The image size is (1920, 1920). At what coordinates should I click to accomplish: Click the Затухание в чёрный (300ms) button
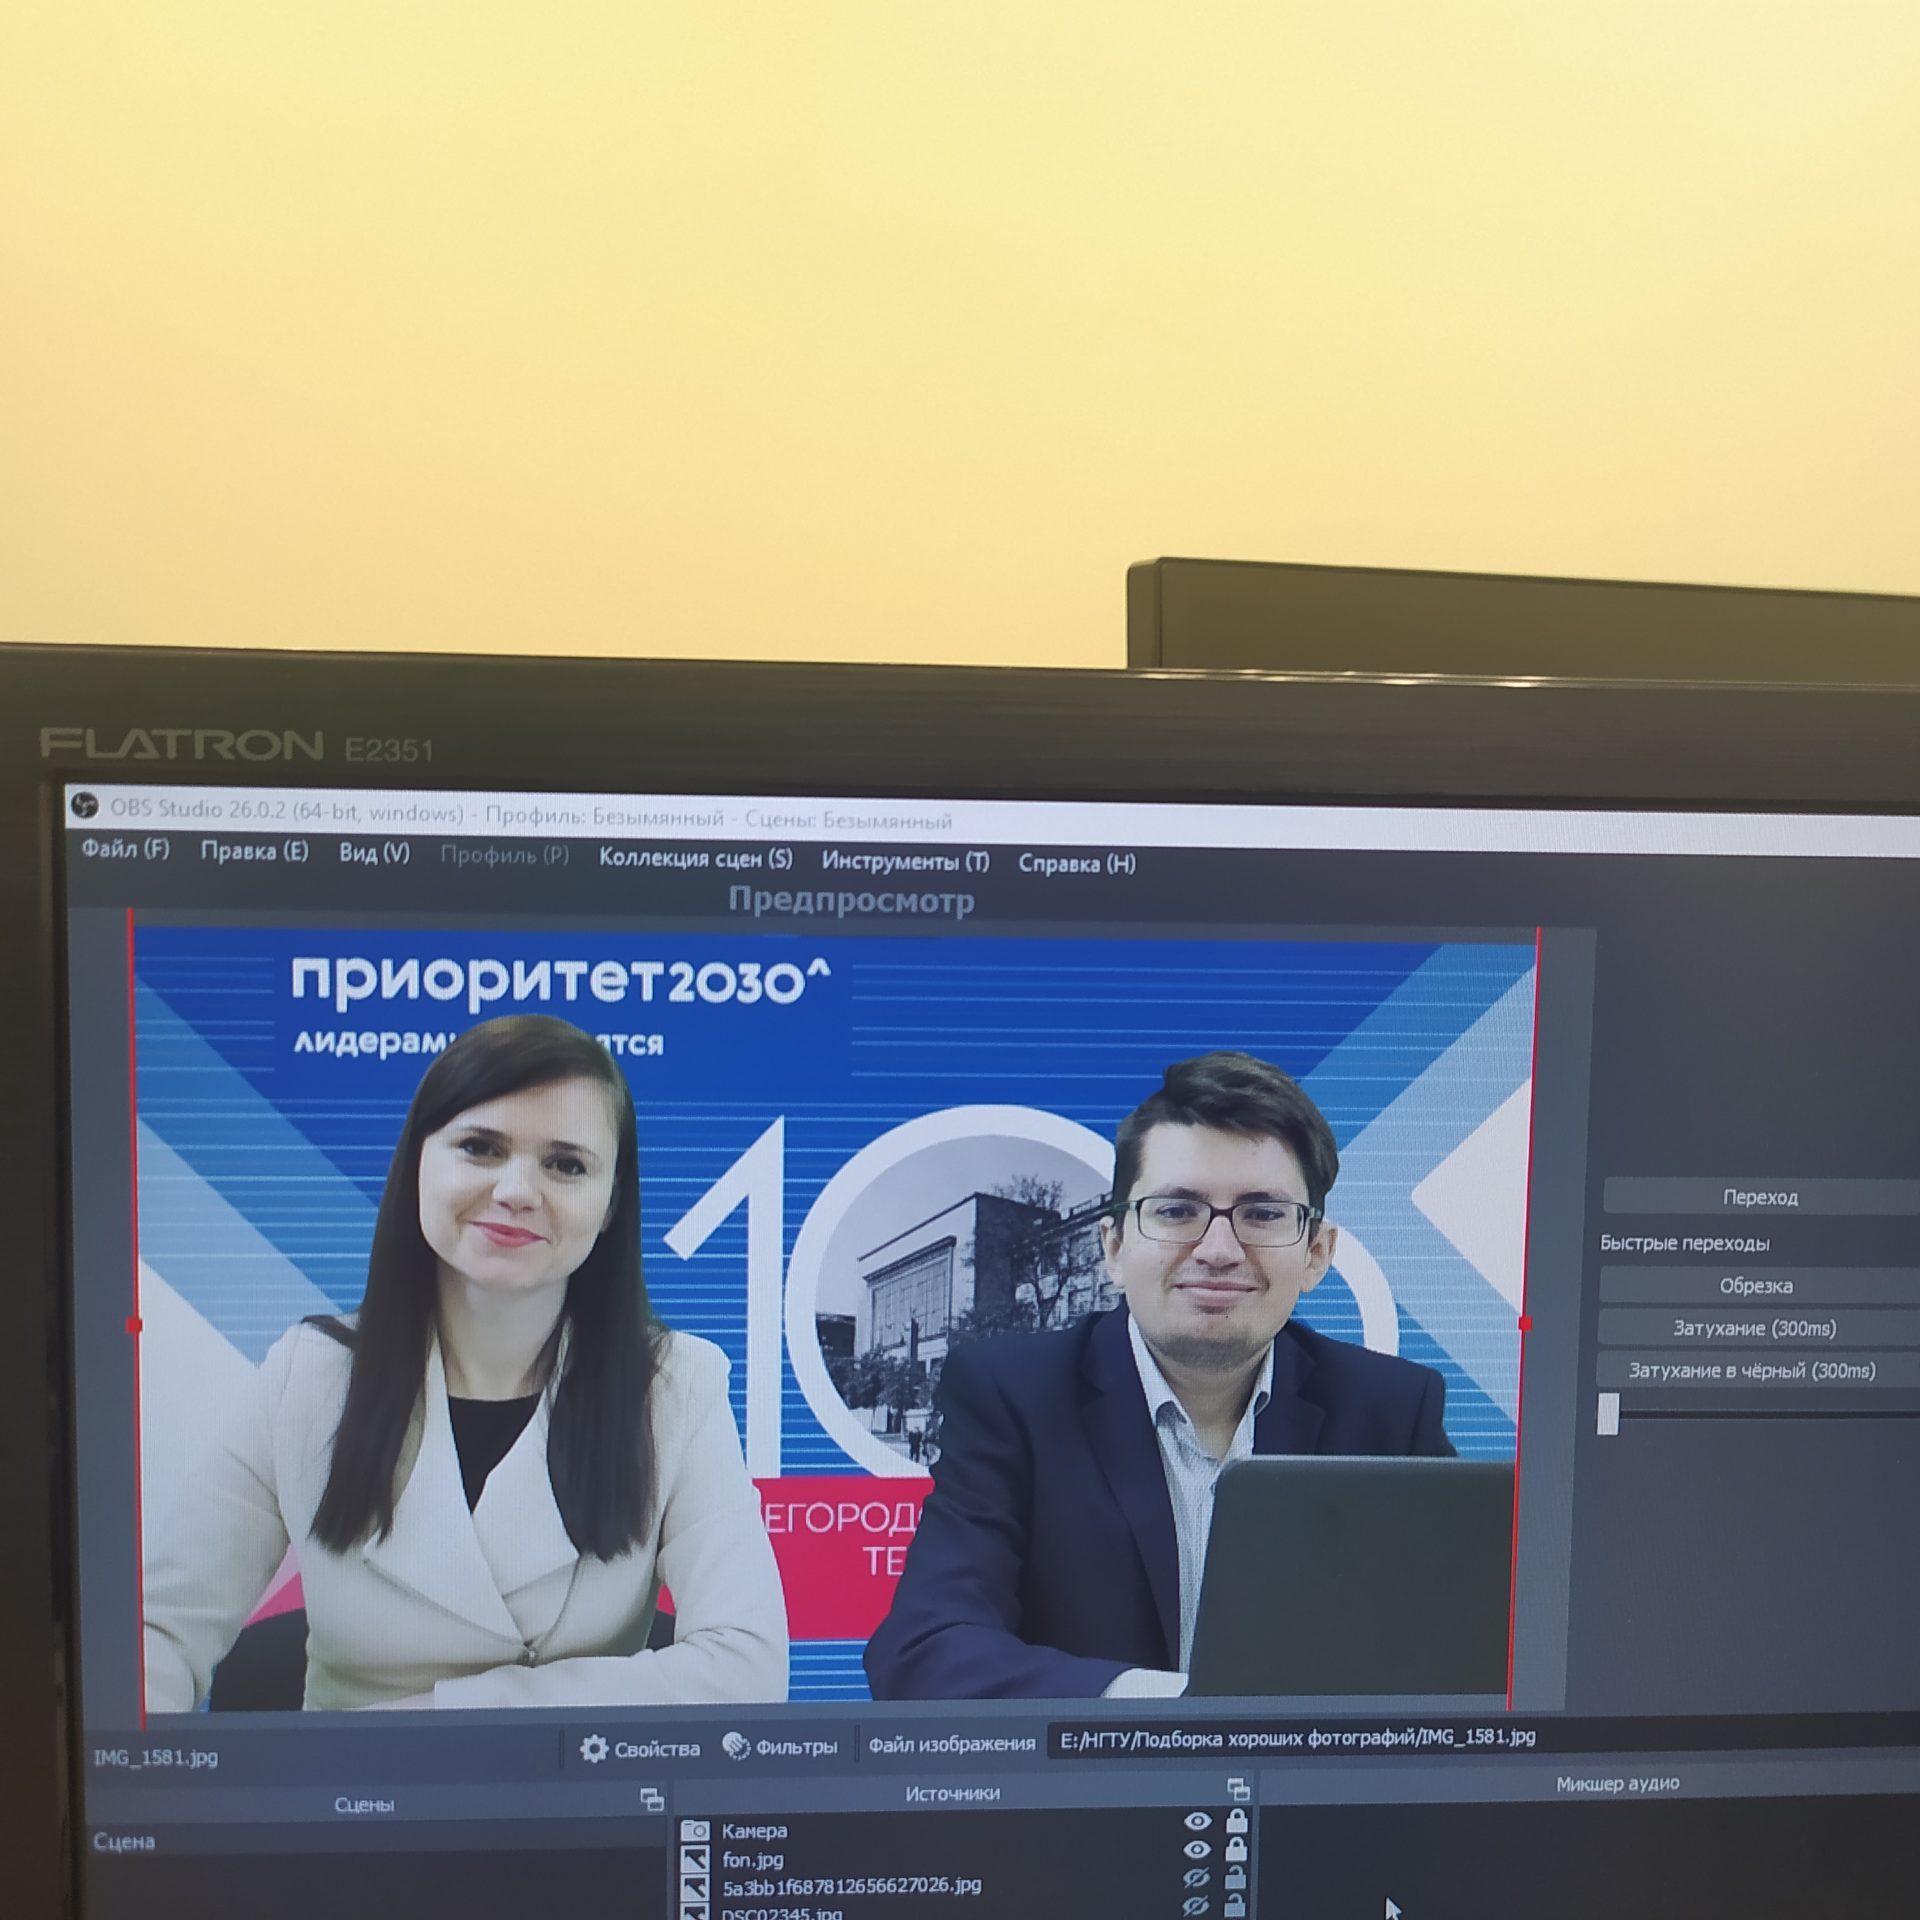1752,1371
